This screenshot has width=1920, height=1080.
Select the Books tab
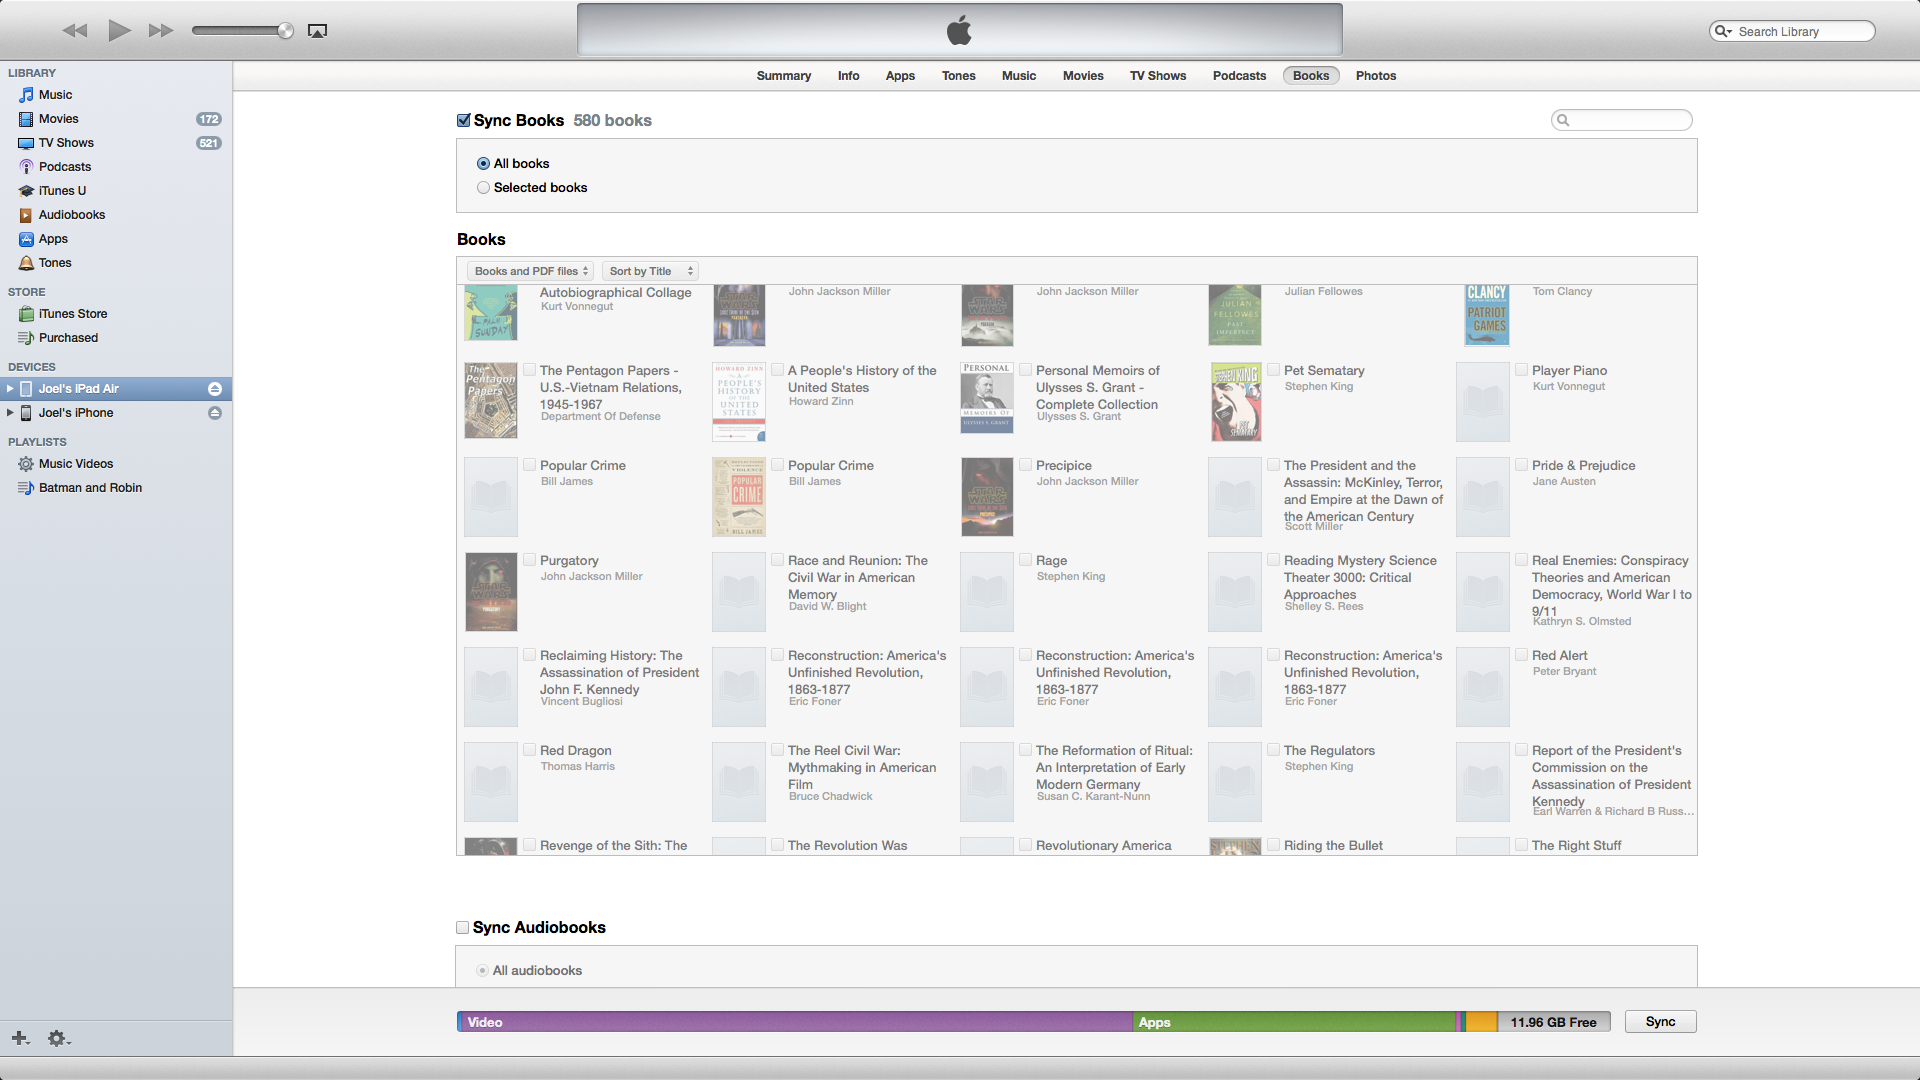click(1311, 76)
